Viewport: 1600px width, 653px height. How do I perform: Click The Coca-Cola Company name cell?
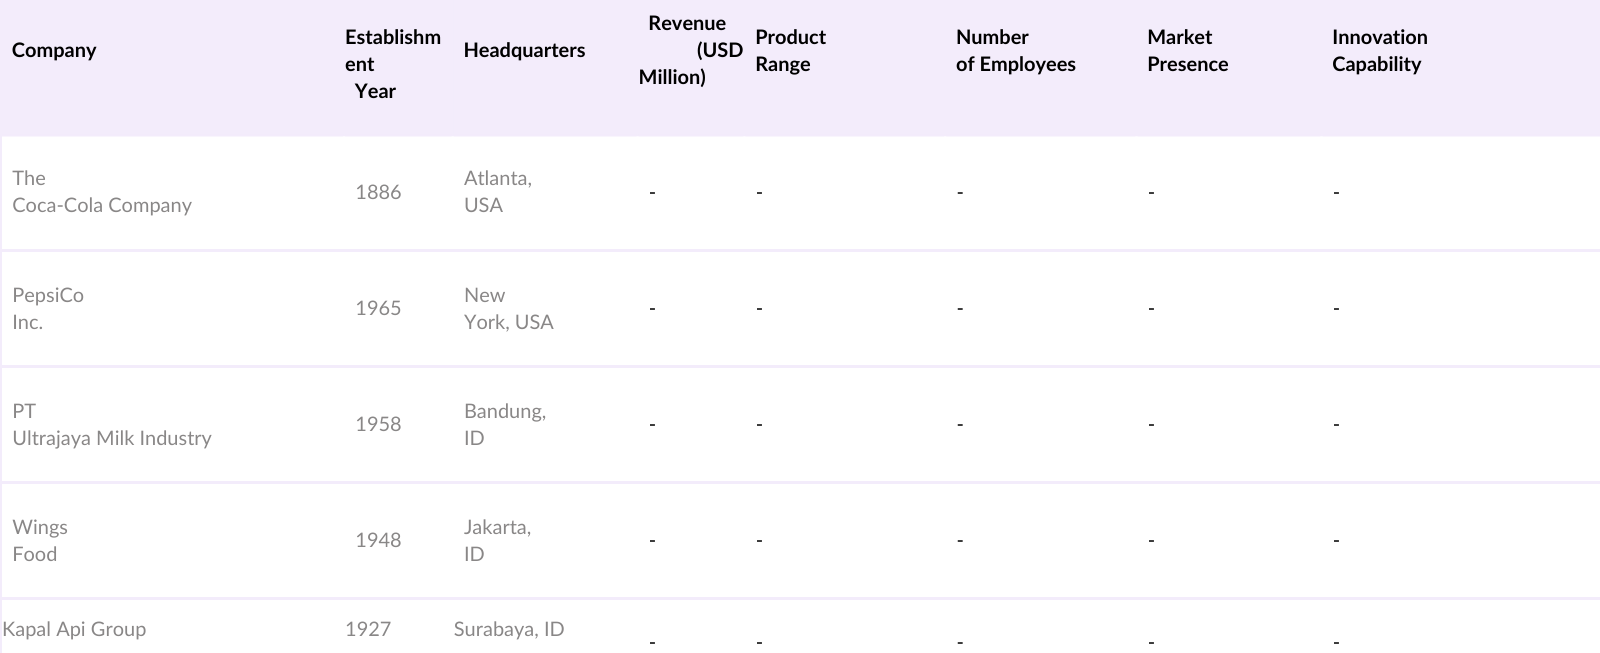click(x=102, y=191)
